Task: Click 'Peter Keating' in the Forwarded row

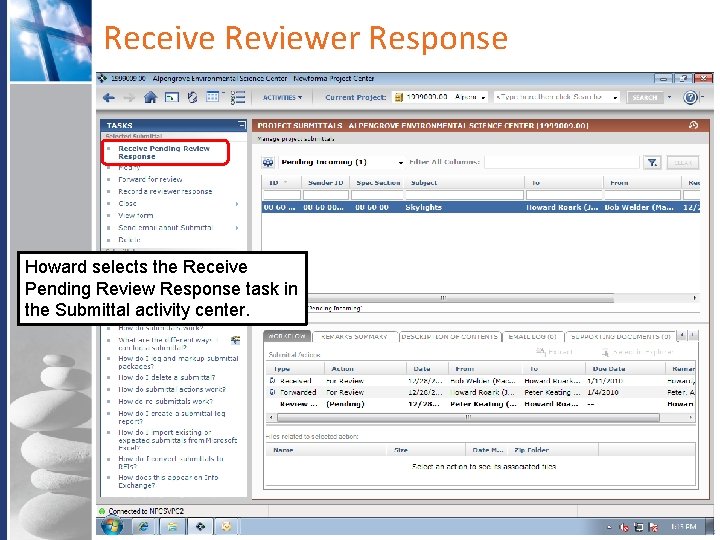Action: (552, 393)
